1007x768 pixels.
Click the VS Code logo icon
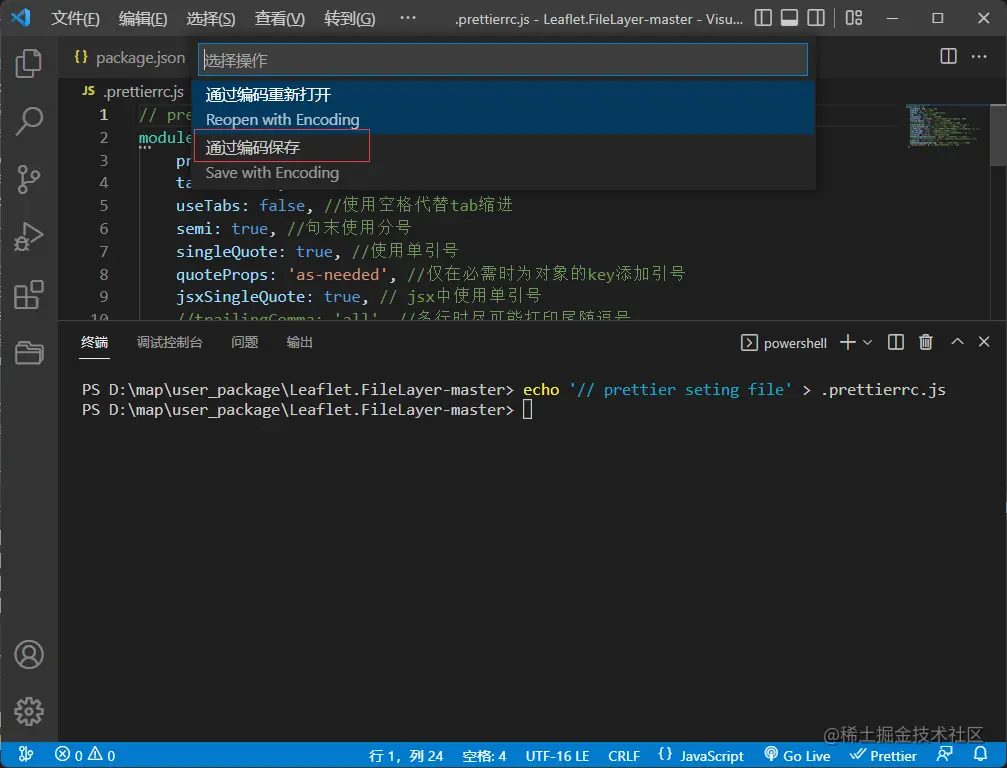tap(21, 17)
